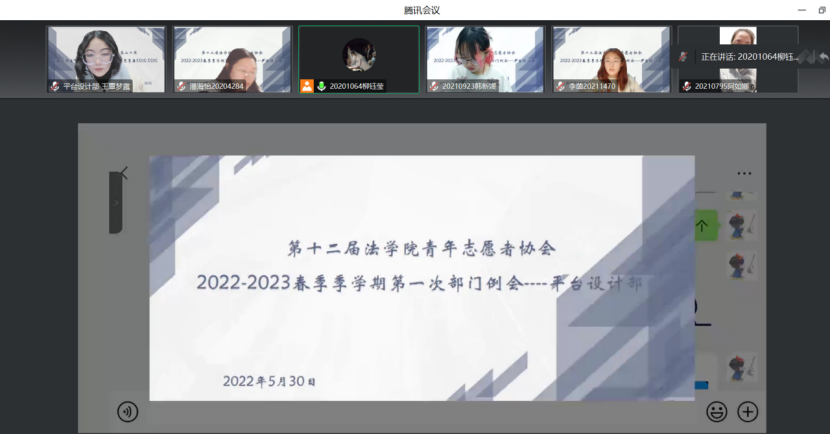Viewport: 830px width, 434px height.
Task: Tap the voice input icon at bottom left
Action: coord(127,411)
